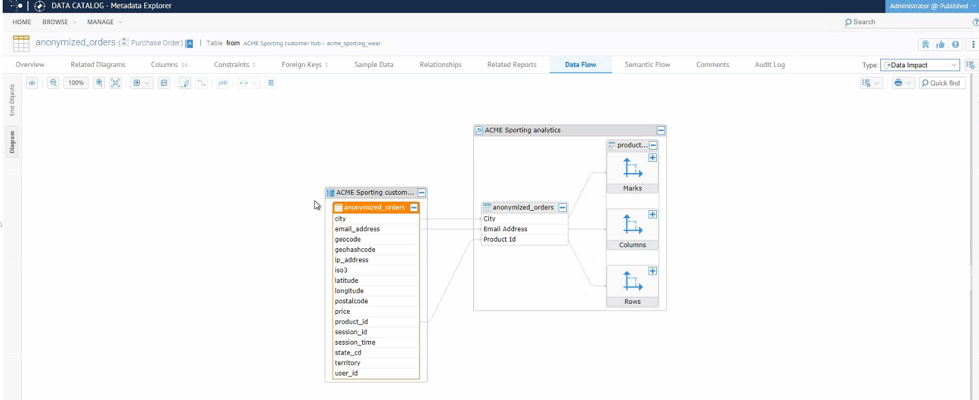Open the Constraints tab
Screen dimensions: 979x400
point(235,65)
